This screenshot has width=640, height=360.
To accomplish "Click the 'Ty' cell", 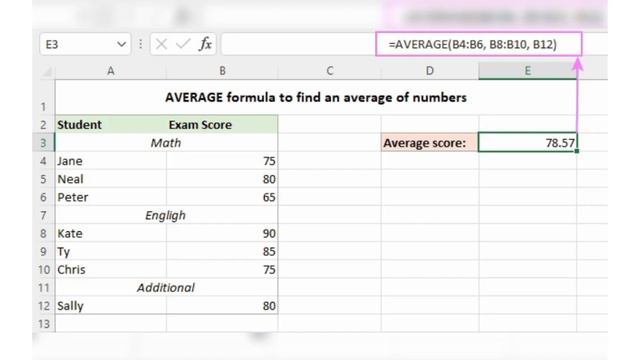I will tap(111, 251).
